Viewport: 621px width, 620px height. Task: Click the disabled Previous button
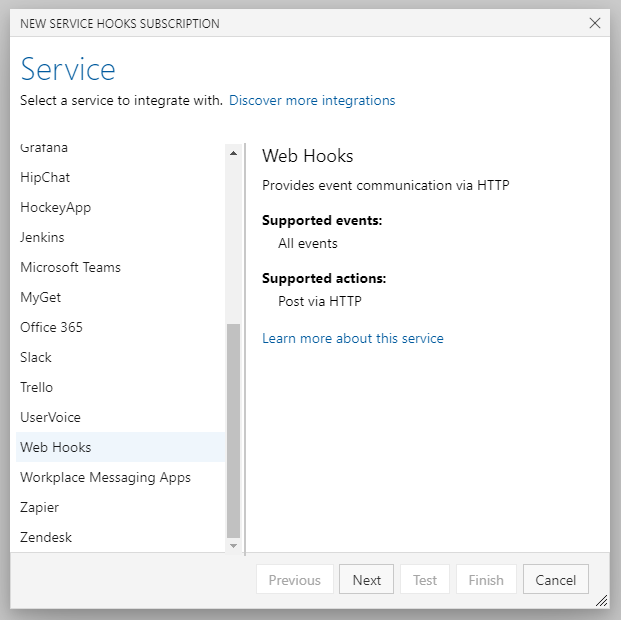(x=295, y=579)
